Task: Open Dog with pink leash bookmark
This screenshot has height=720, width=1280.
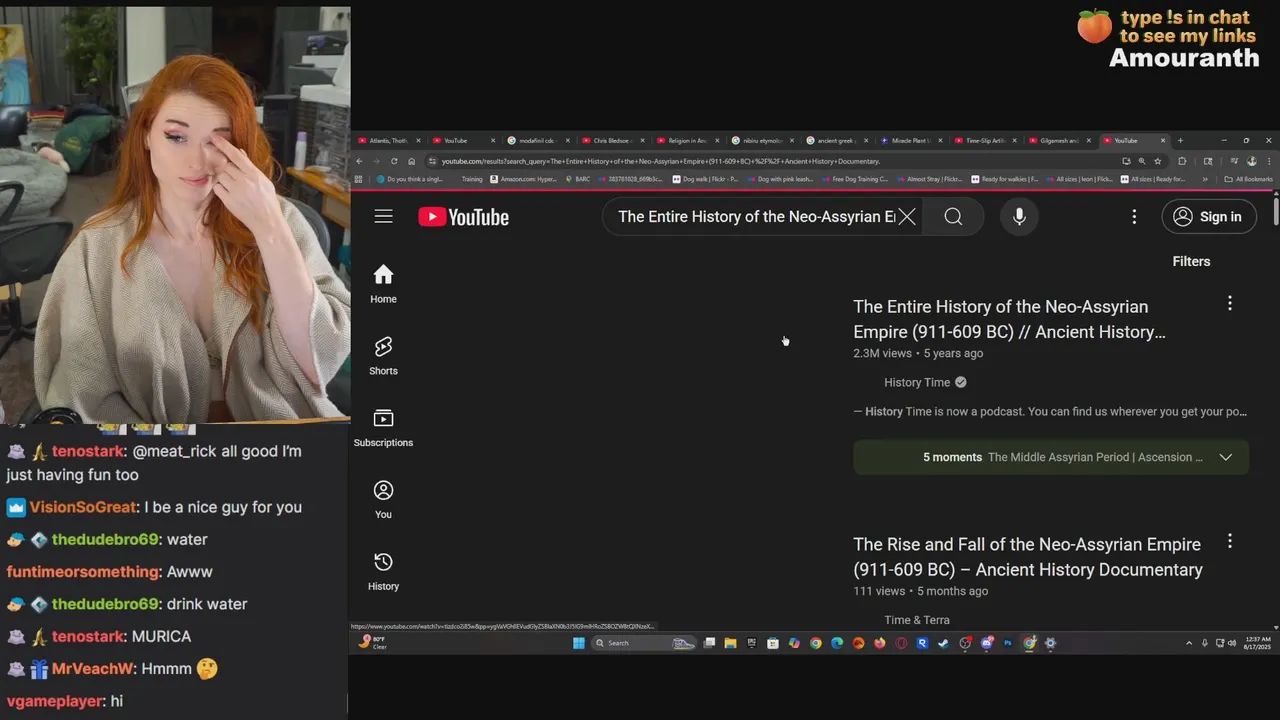Action: coord(779,179)
